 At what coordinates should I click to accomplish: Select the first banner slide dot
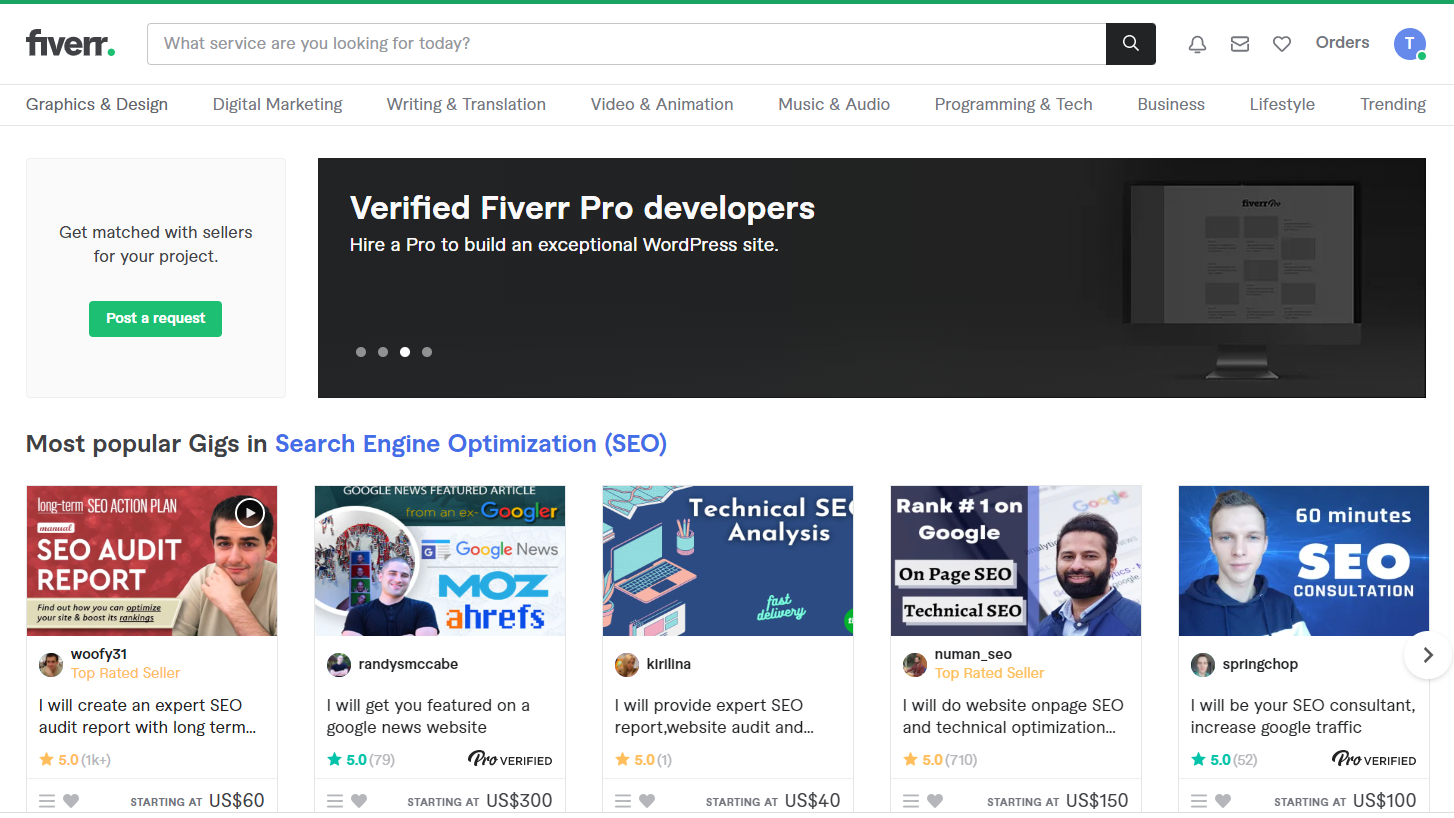(361, 352)
